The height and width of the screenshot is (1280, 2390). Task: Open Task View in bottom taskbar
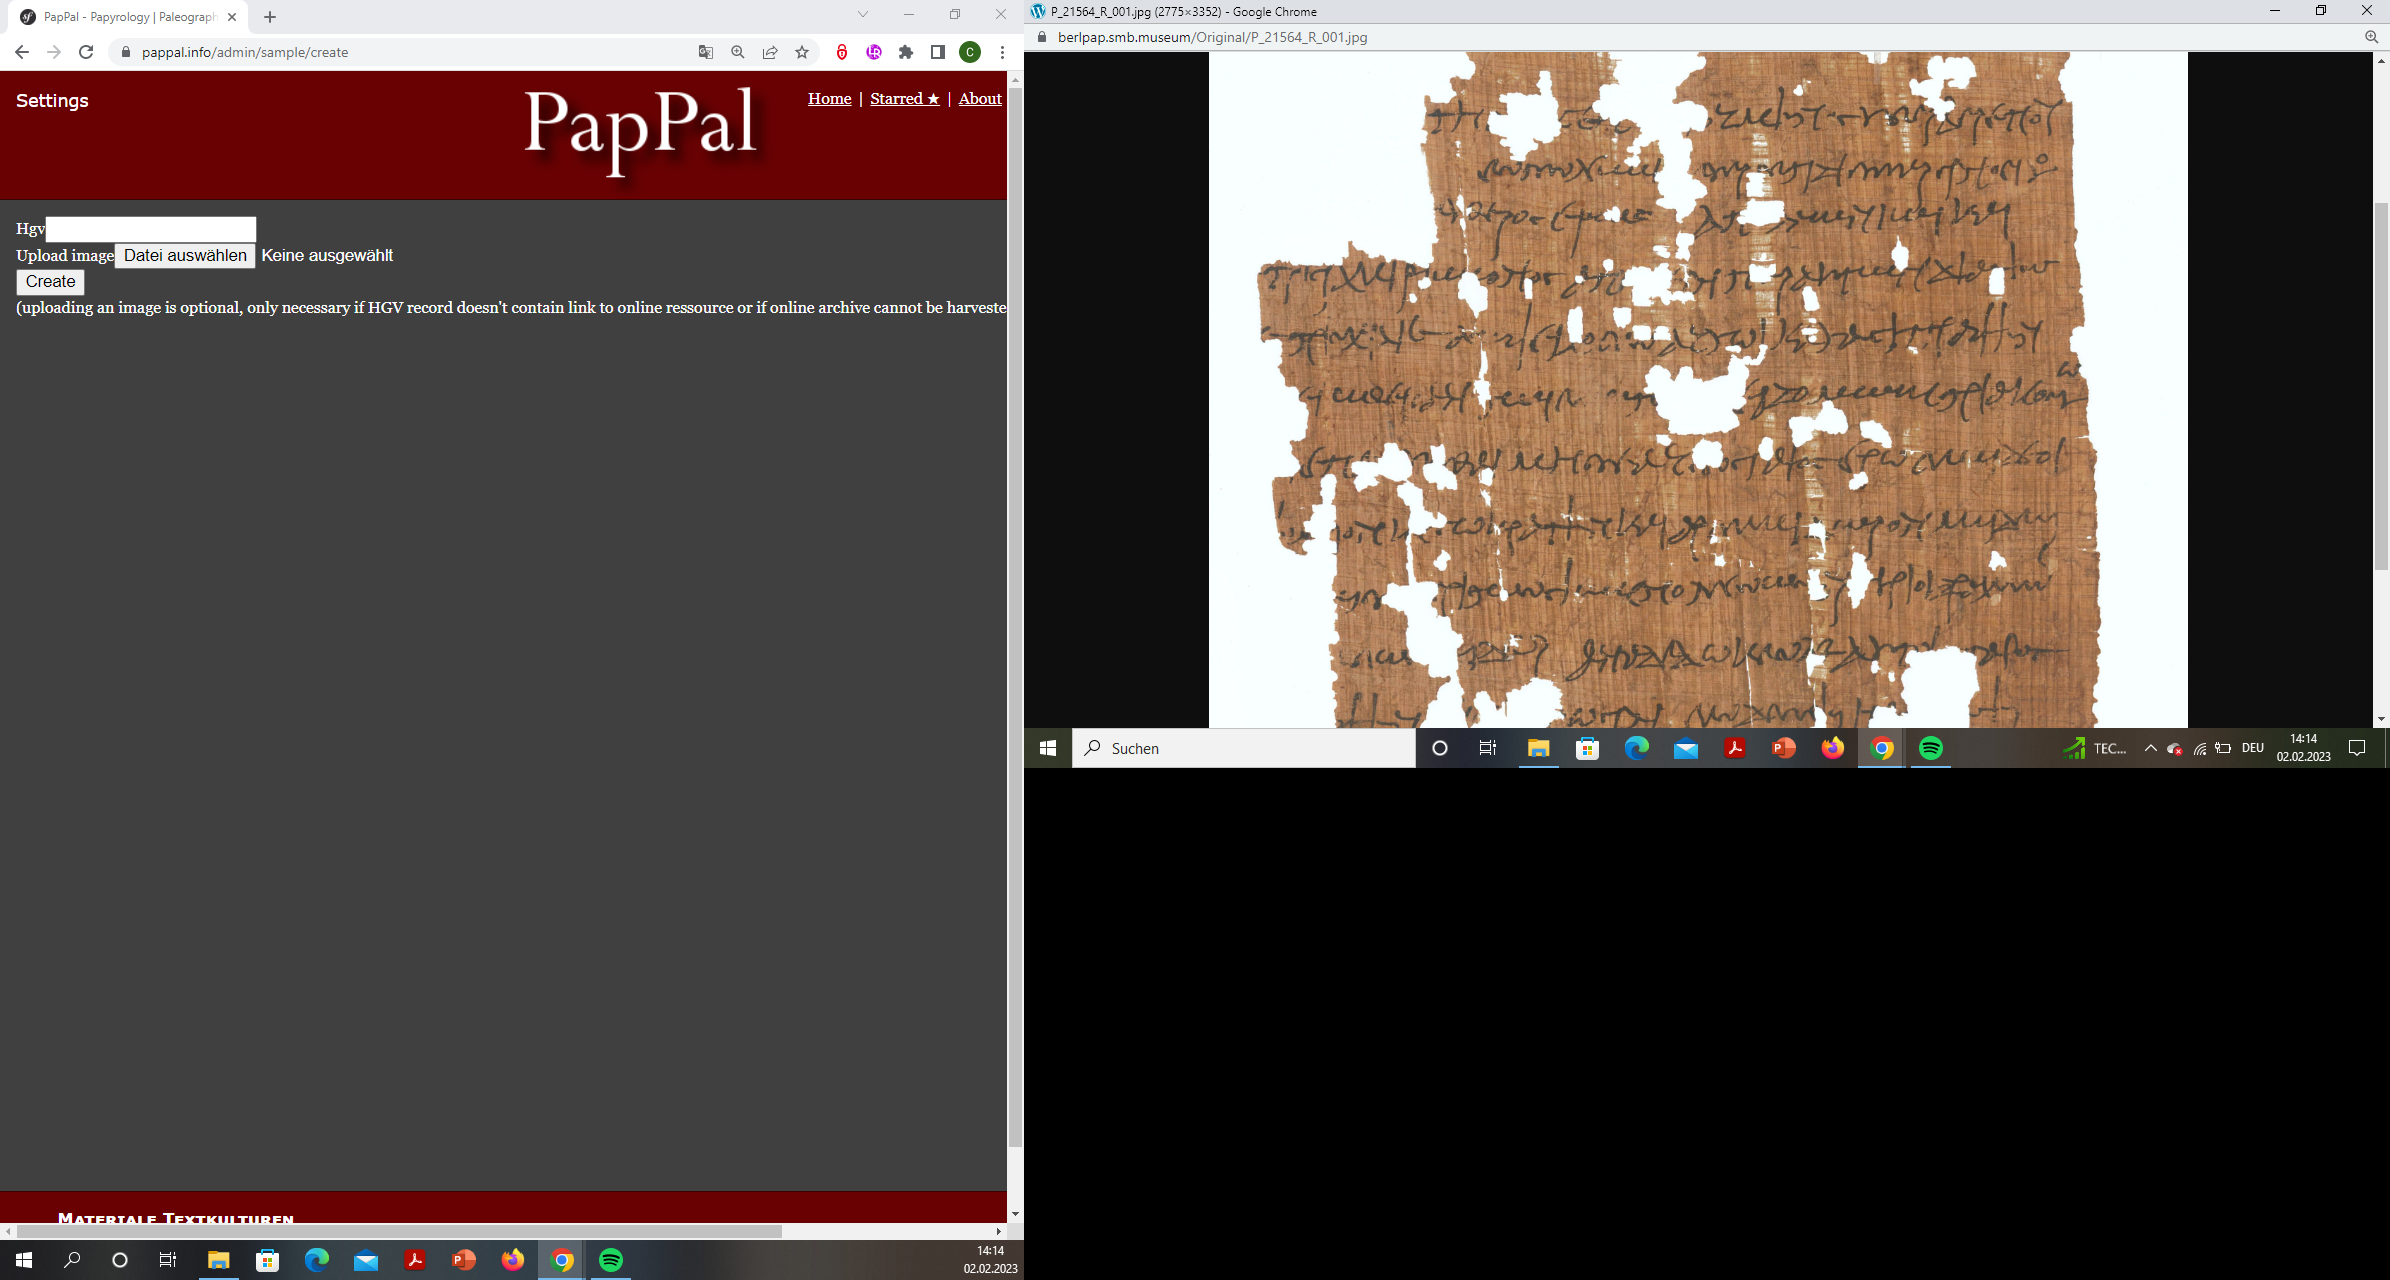168,1260
